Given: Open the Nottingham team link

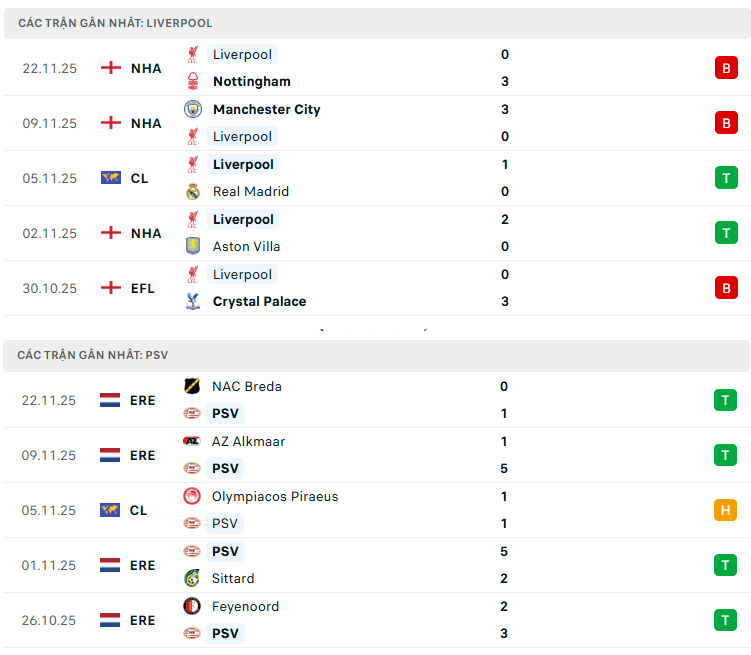Looking at the screenshot, I should (252, 82).
